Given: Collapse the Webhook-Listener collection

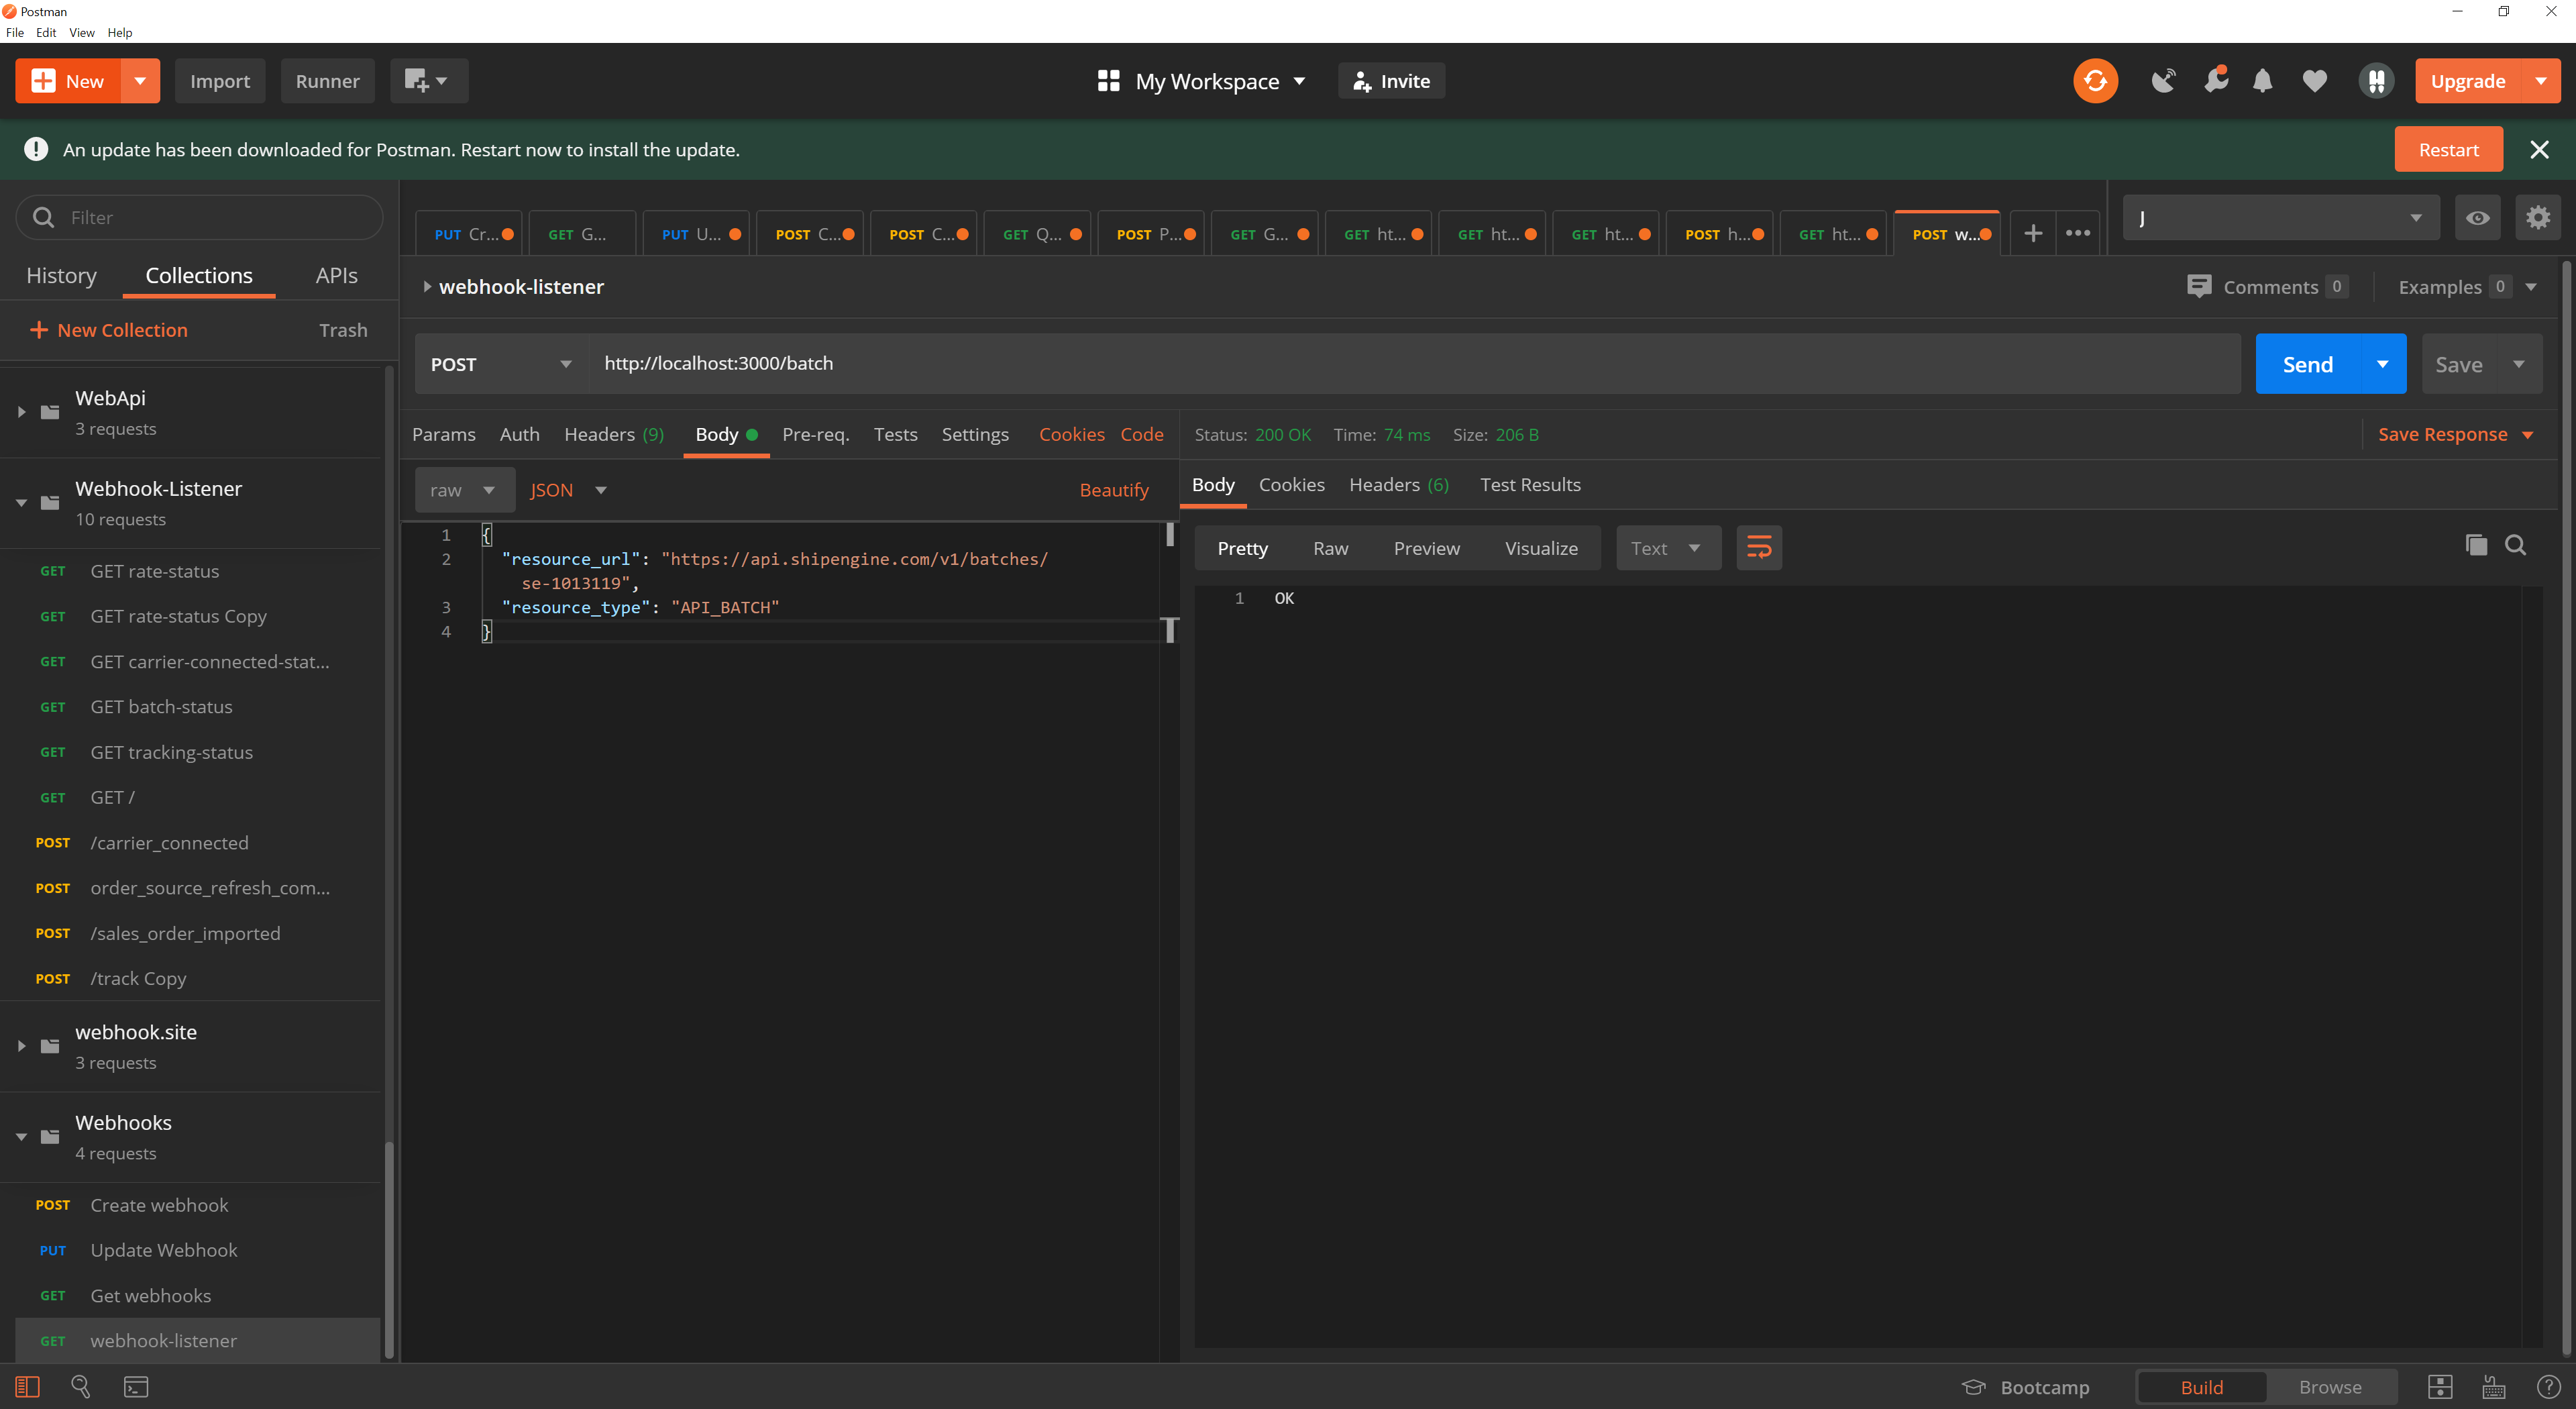Looking at the screenshot, I should pos(21,502).
